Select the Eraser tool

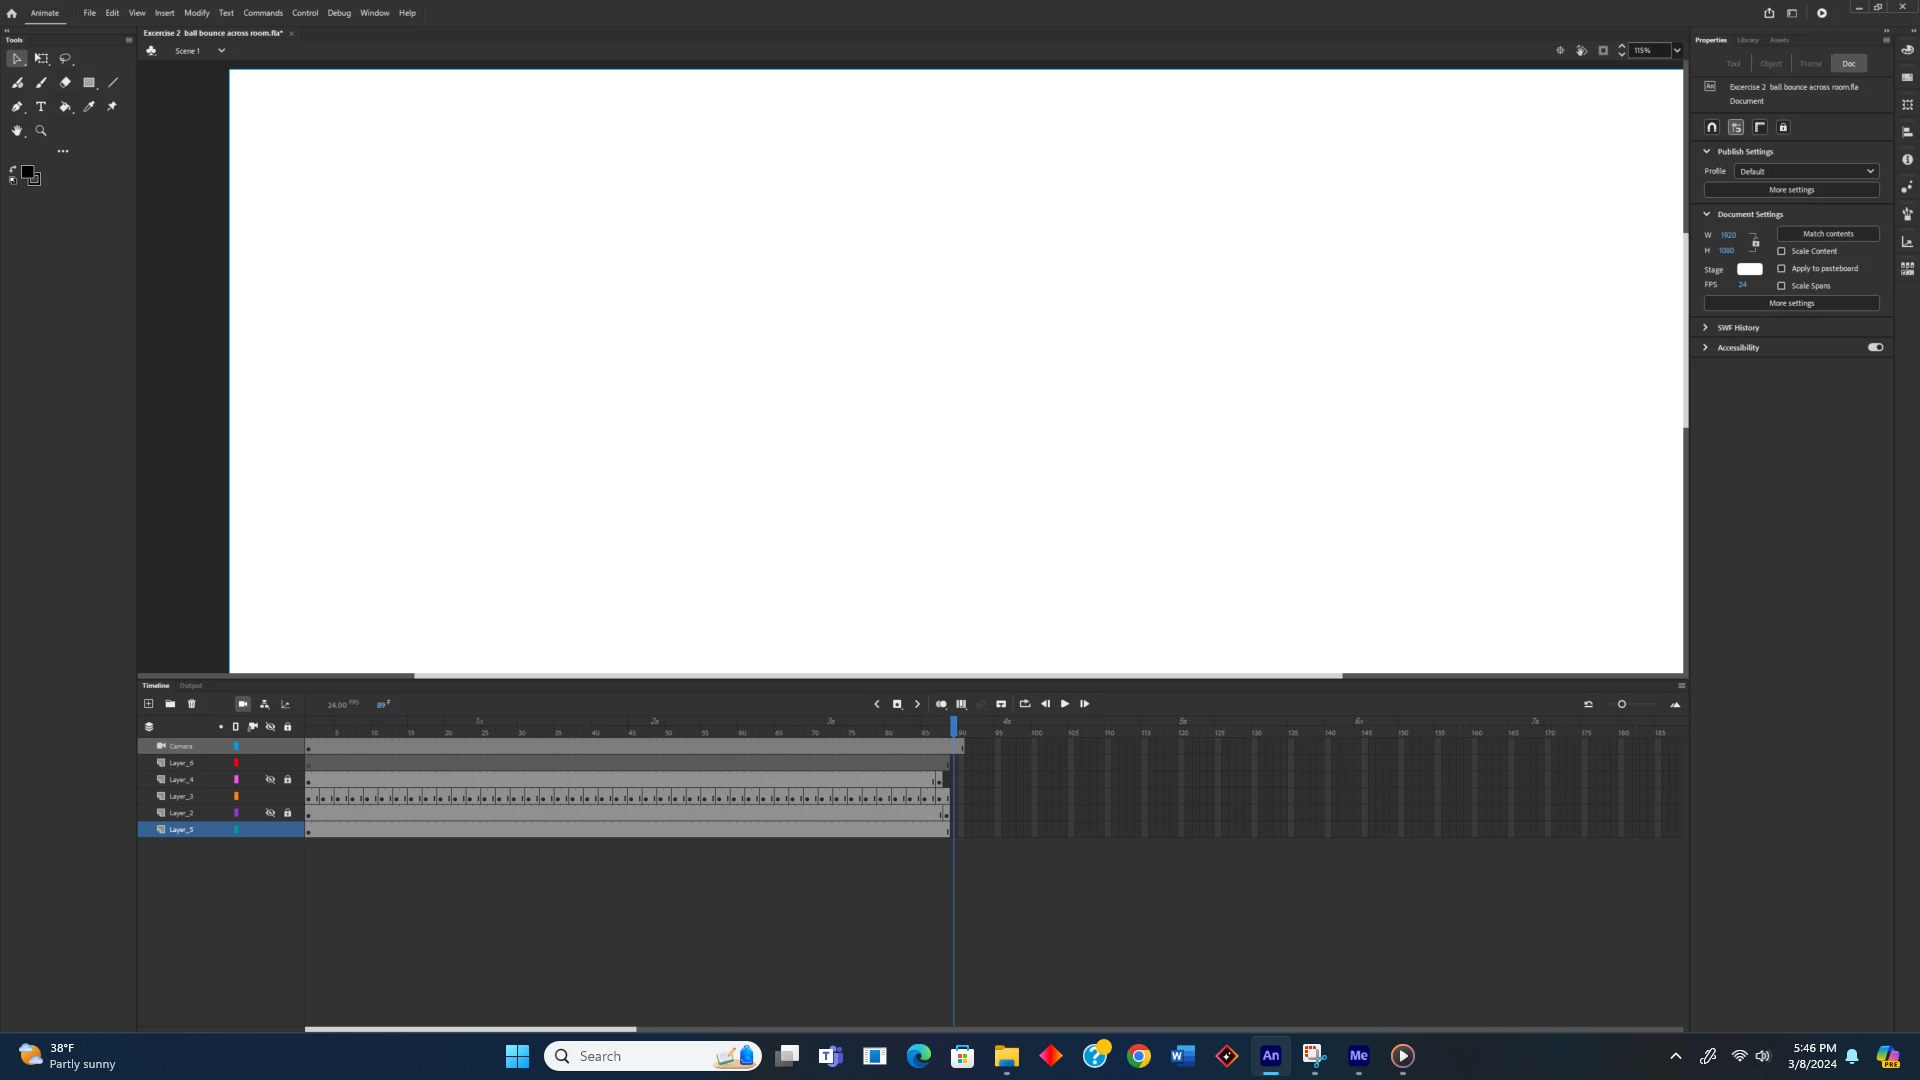[65, 83]
